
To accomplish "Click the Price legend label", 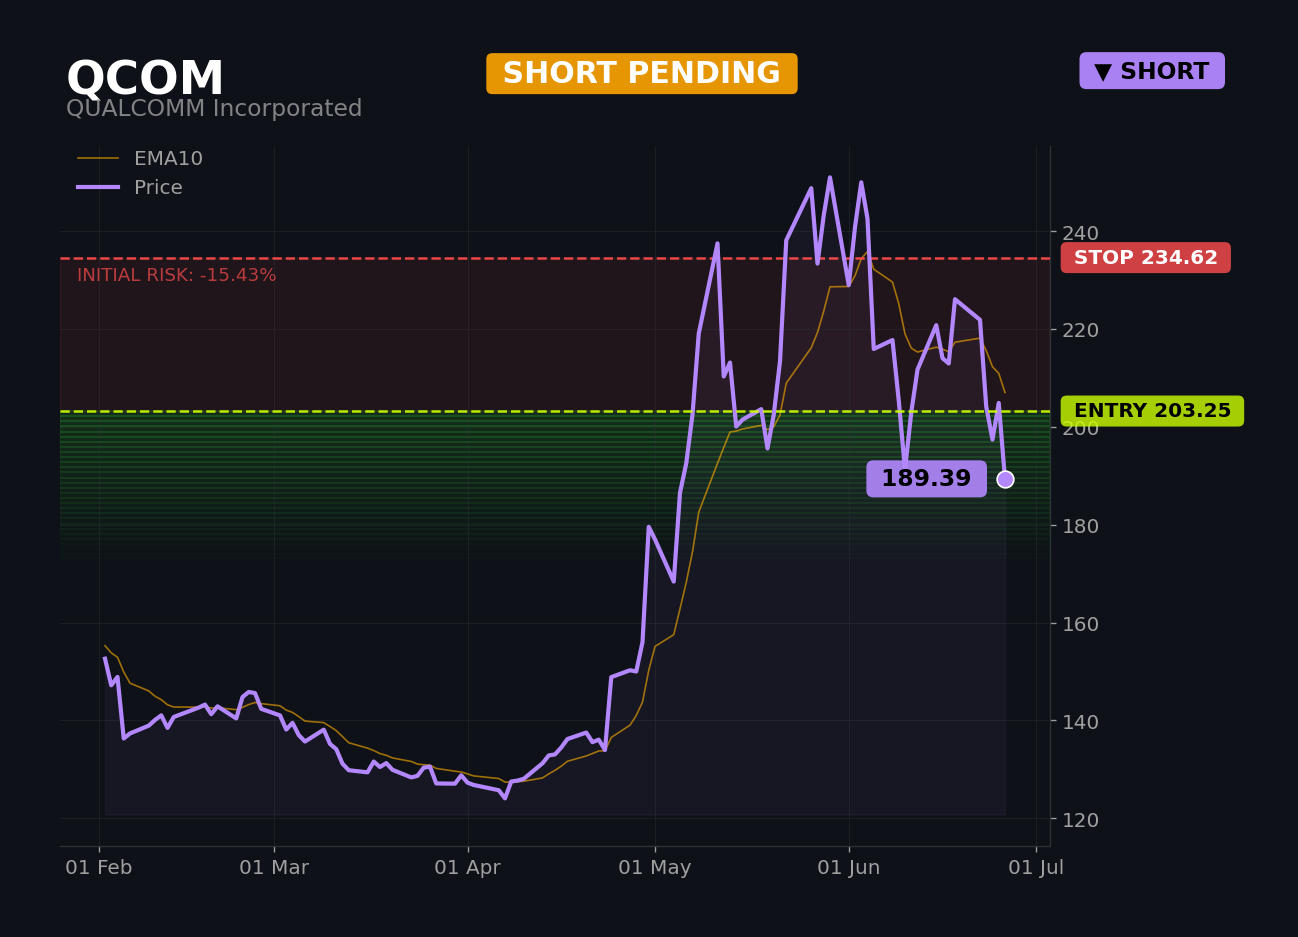I will click(x=158, y=188).
